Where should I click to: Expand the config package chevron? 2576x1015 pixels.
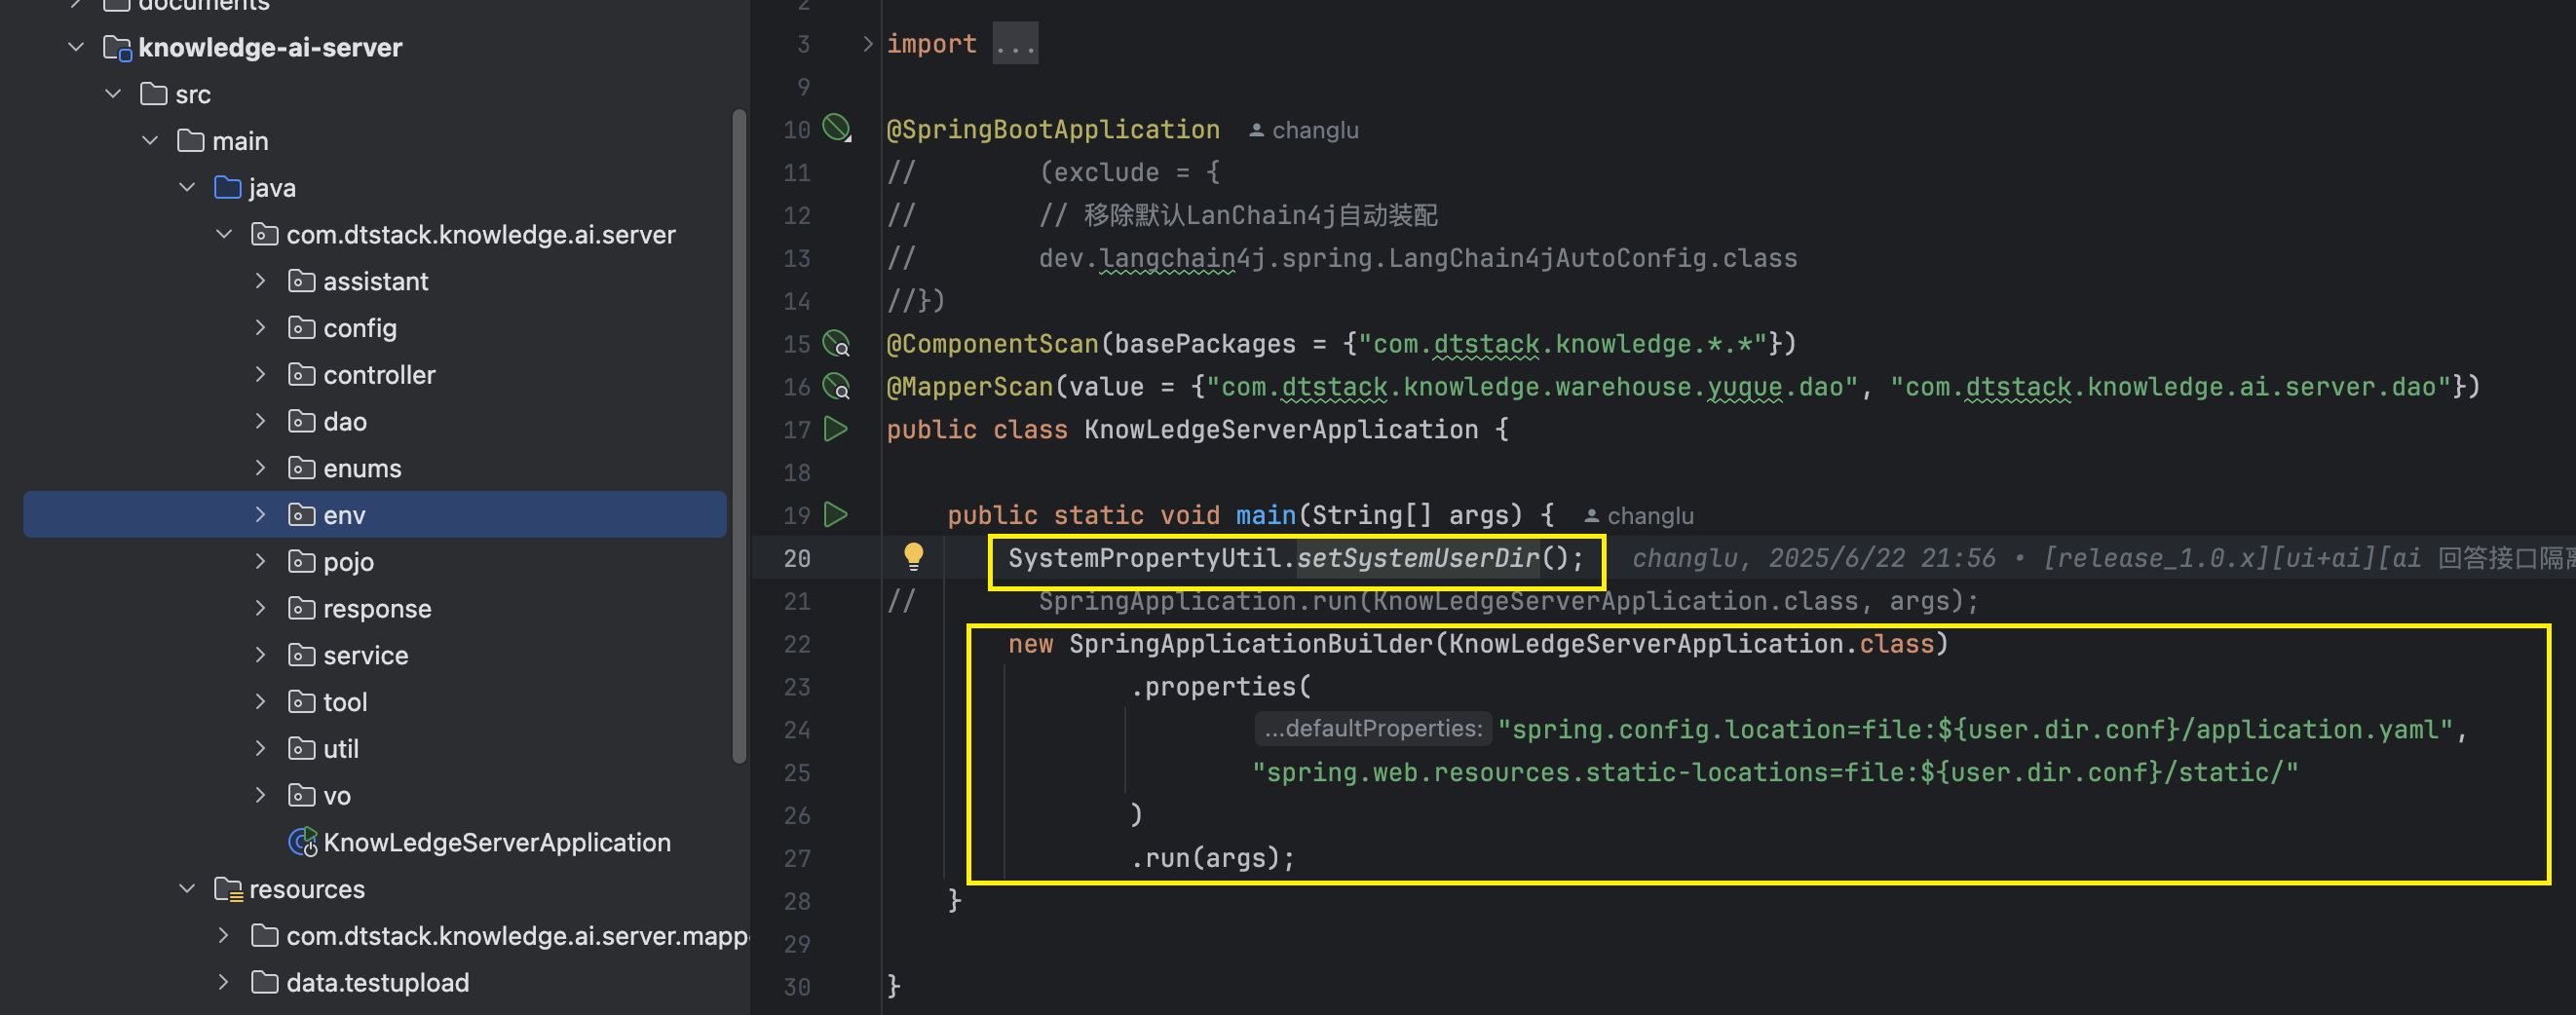click(260, 328)
